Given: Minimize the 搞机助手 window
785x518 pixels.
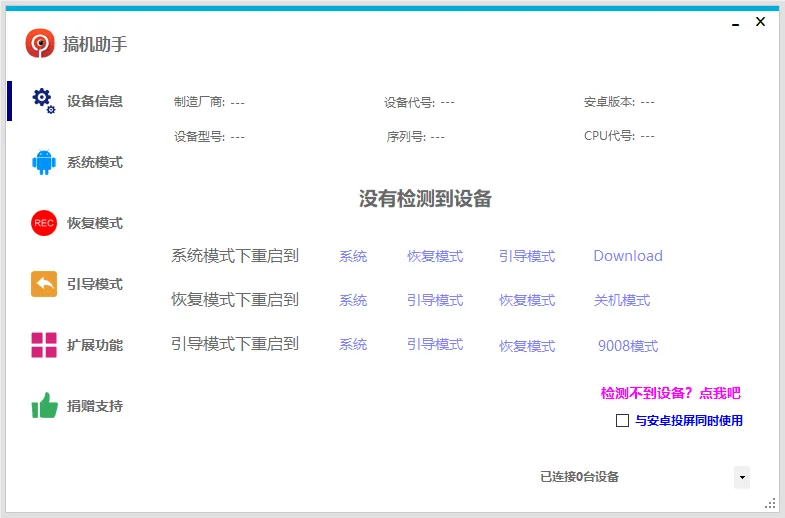Looking at the screenshot, I should click(x=735, y=23).
